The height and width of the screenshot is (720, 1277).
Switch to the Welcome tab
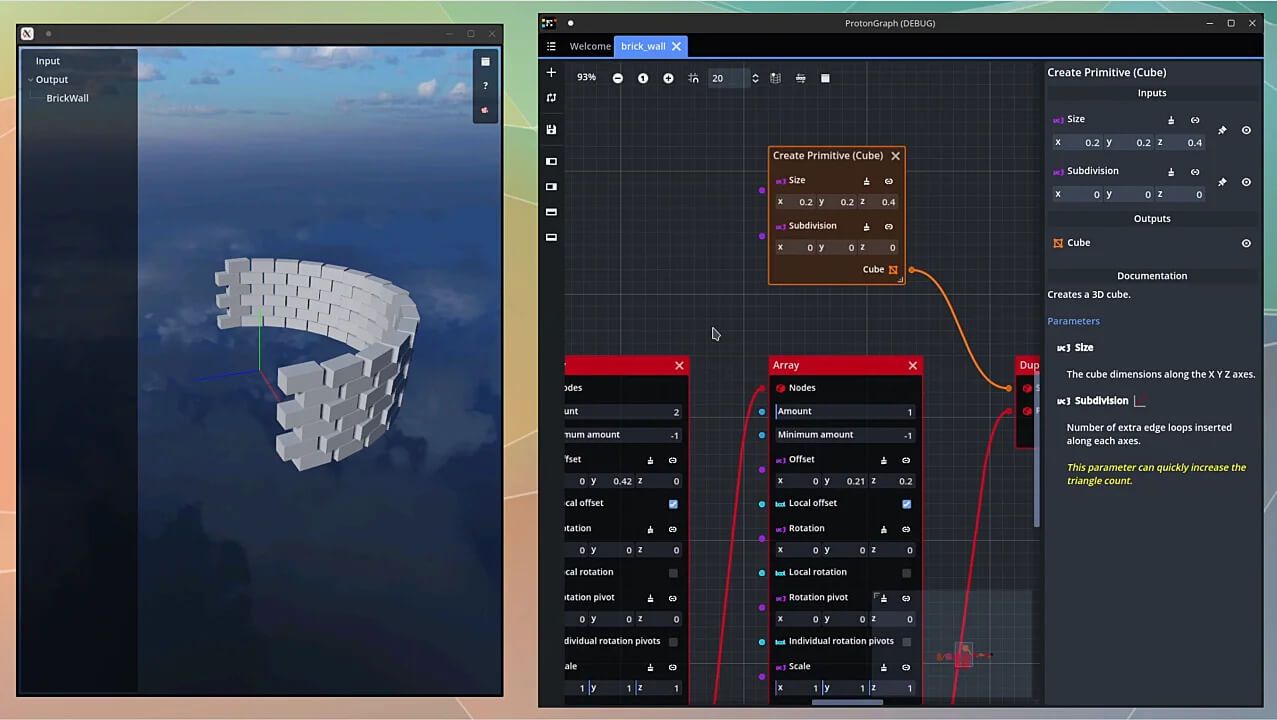point(590,46)
